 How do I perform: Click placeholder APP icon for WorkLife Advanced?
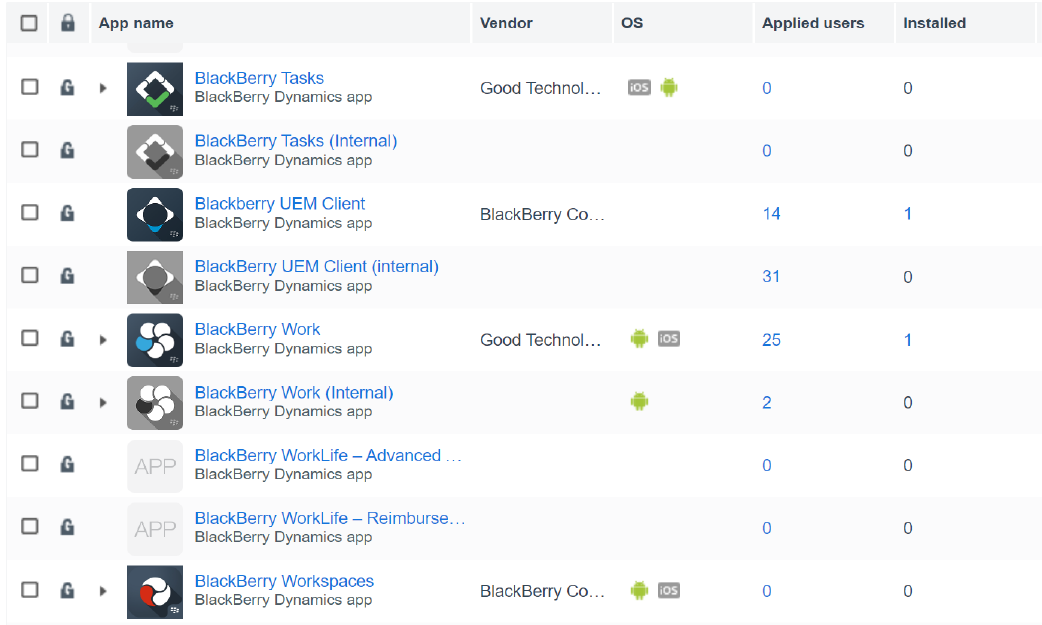[155, 466]
